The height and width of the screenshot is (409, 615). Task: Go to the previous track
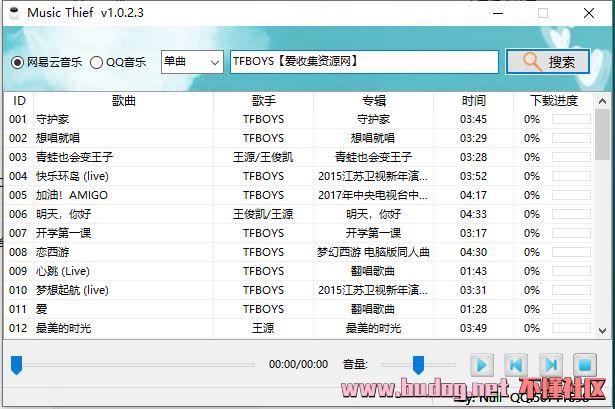pyautogui.click(x=516, y=365)
